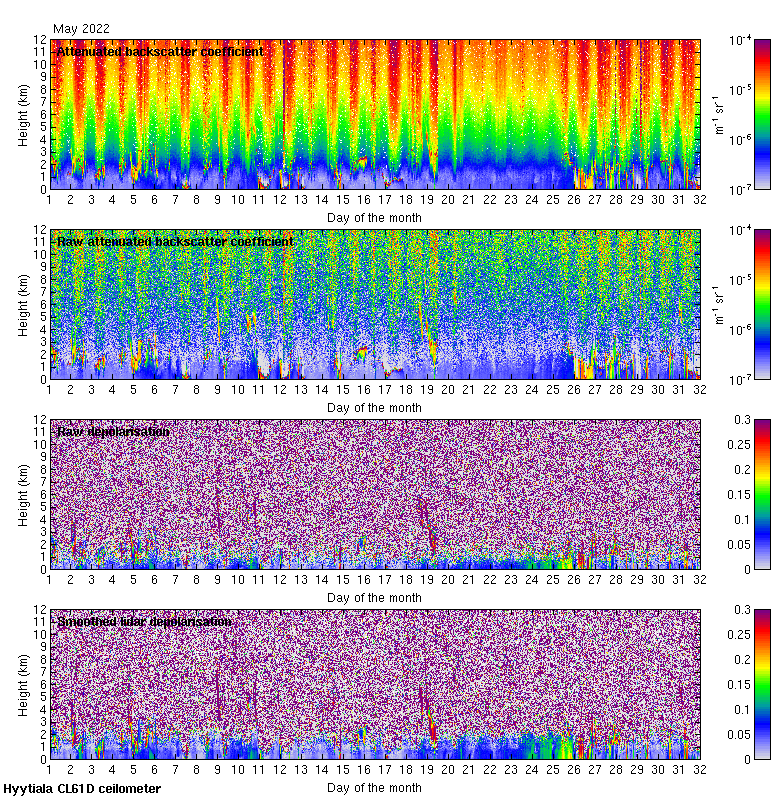Click the May 2022 title text

pos(81,29)
